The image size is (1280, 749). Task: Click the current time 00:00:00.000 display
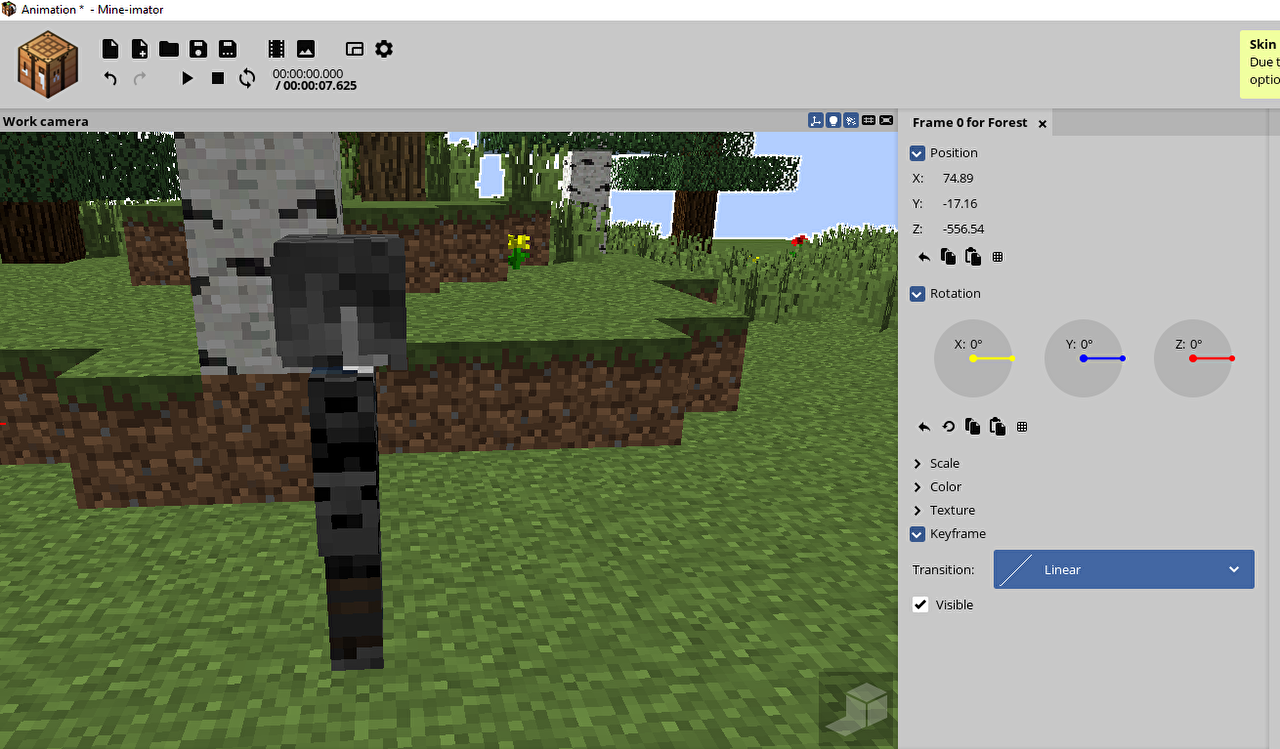pyautogui.click(x=308, y=74)
